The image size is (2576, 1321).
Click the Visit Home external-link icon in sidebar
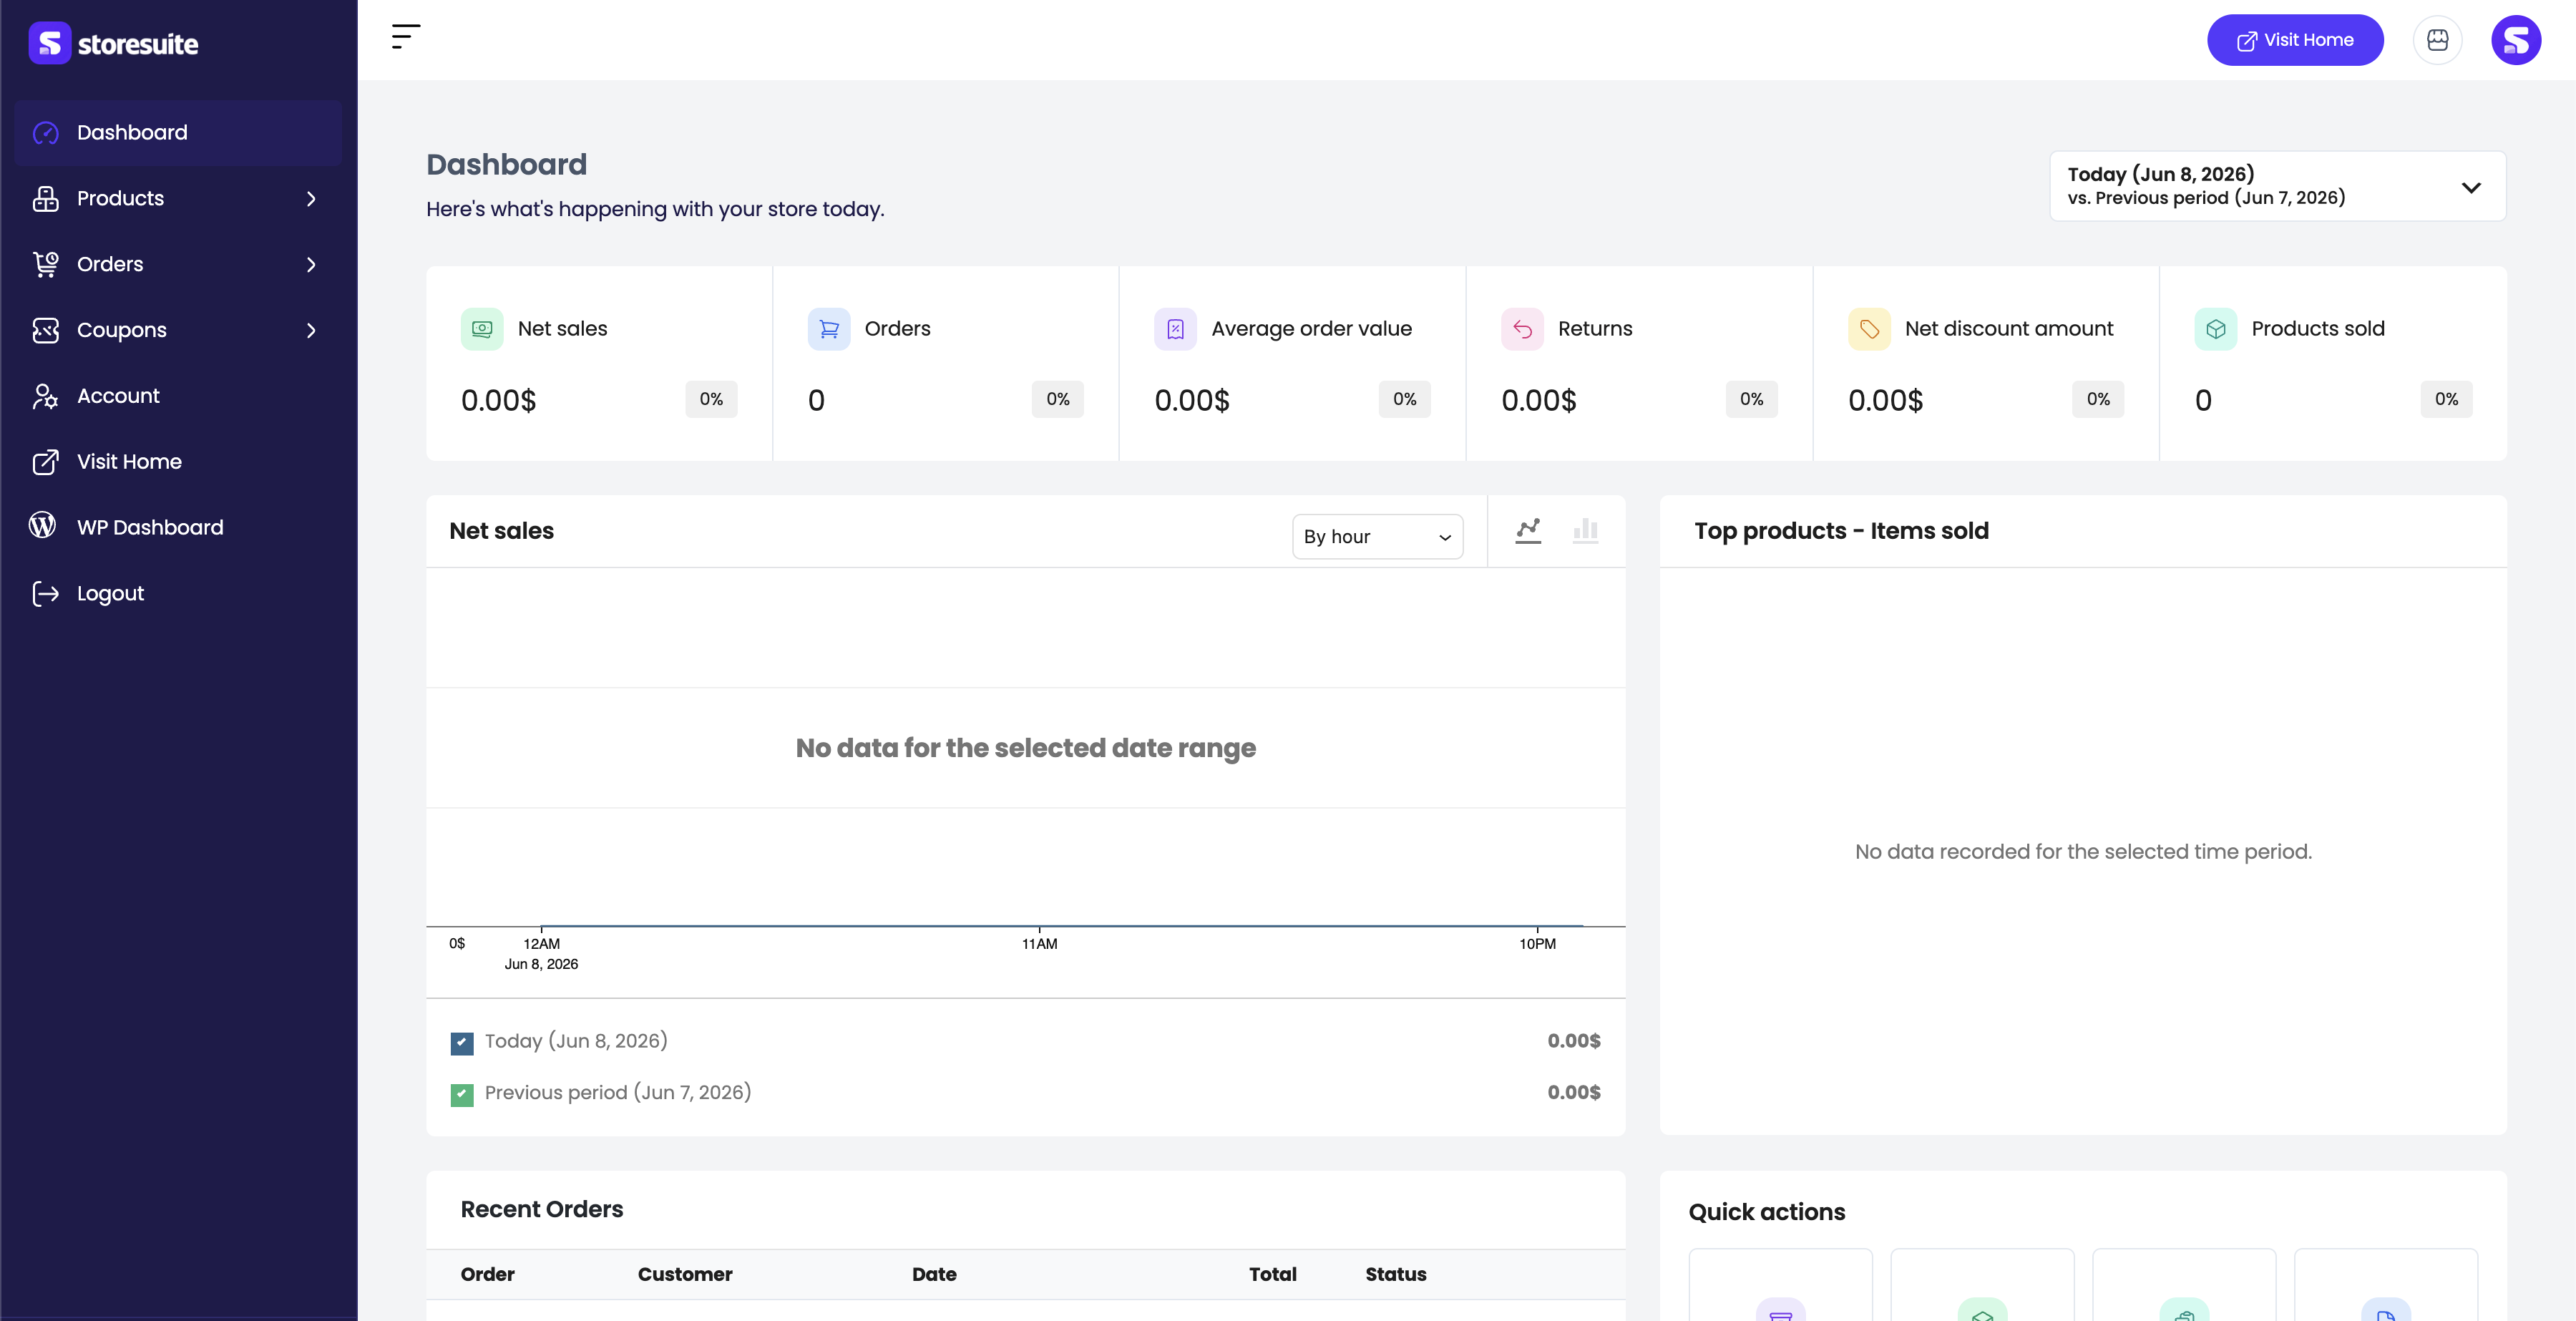(x=45, y=462)
